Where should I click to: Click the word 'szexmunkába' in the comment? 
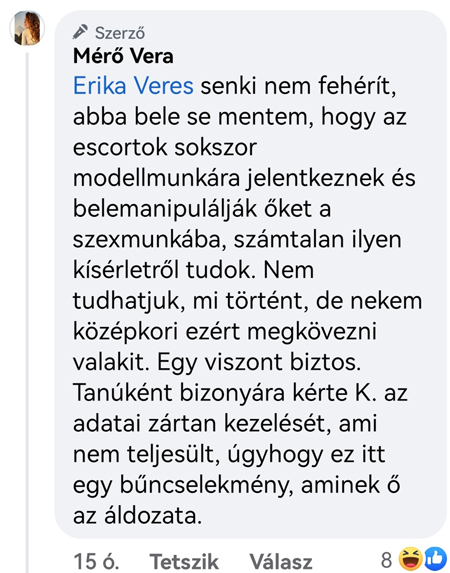click(147, 240)
